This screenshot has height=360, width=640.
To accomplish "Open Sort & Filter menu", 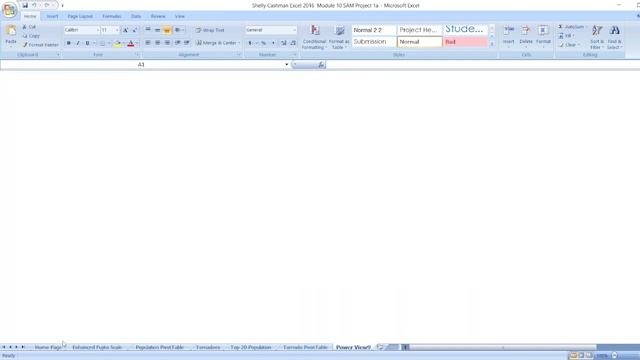I will pyautogui.click(x=597, y=37).
